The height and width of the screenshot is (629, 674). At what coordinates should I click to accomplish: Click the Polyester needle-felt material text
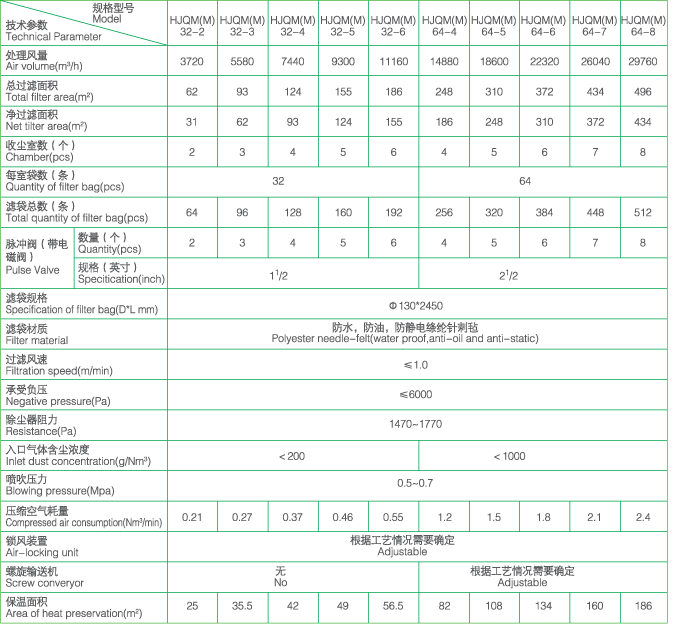point(405,339)
